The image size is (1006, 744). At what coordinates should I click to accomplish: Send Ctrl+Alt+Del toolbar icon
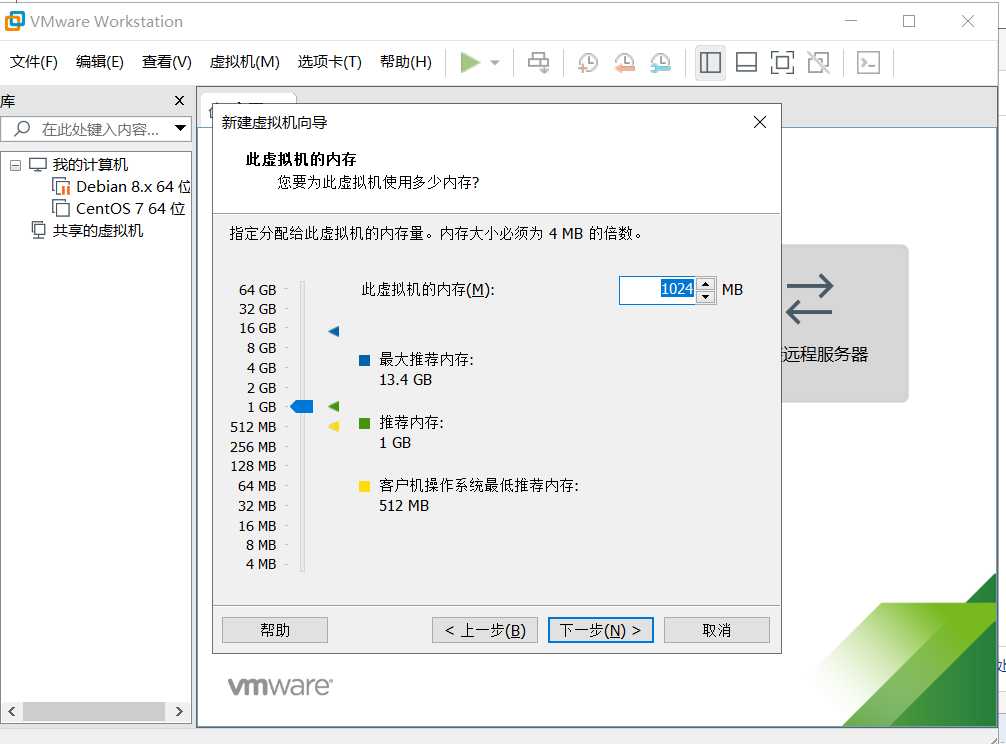(538, 62)
